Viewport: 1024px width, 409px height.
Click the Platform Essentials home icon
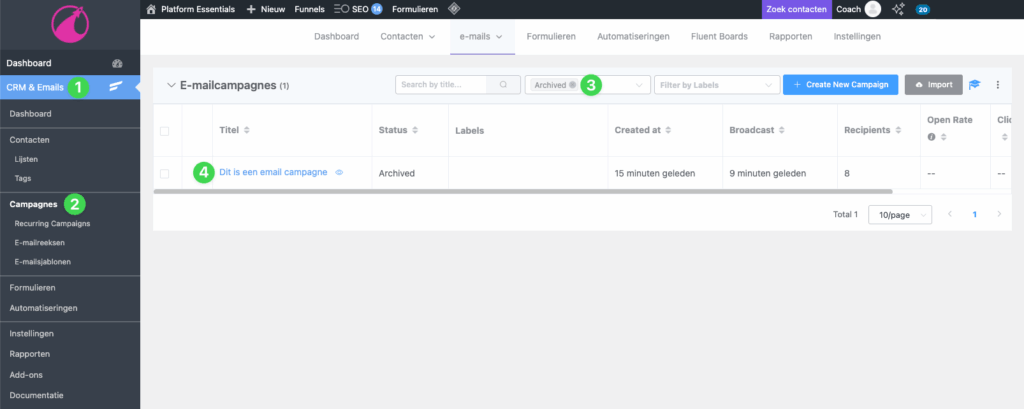[x=151, y=9]
